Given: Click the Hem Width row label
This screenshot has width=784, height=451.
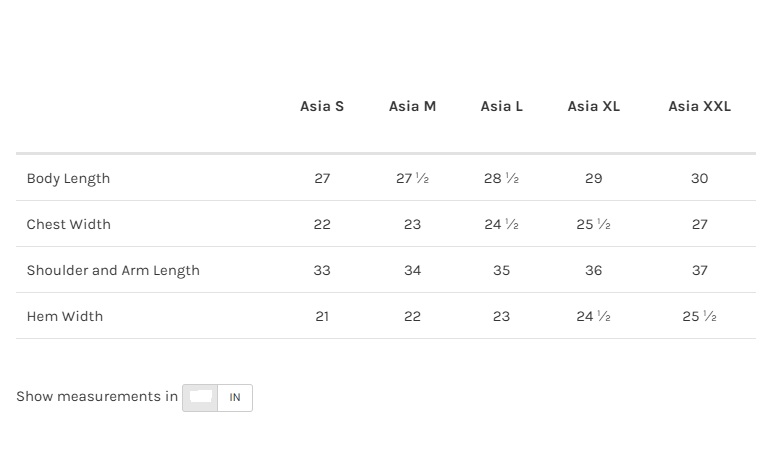Looking at the screenshot, I should pos(65,316).
